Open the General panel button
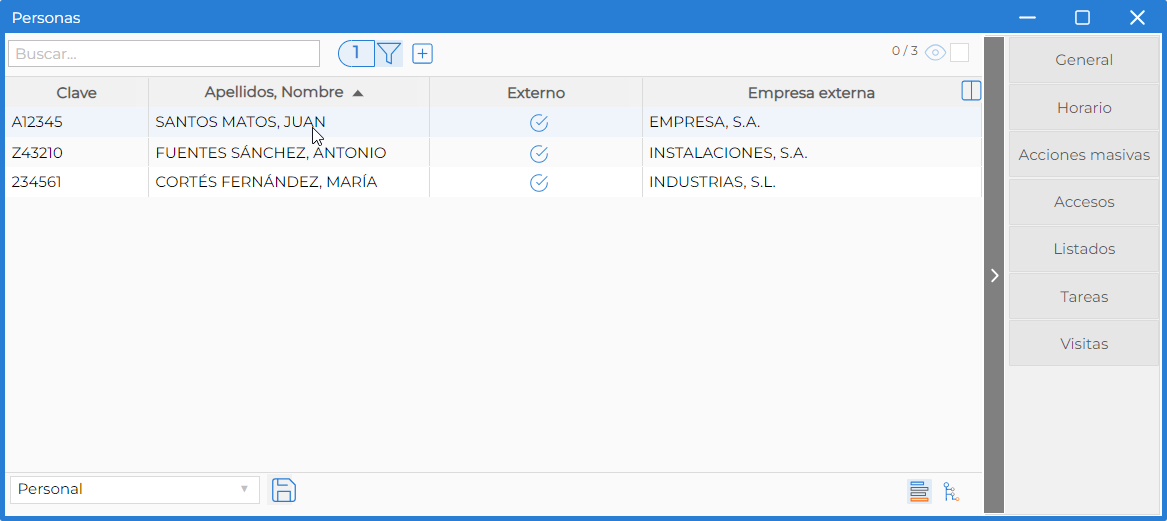Viewport: 1167px width, 521px height. [1084, 60]
